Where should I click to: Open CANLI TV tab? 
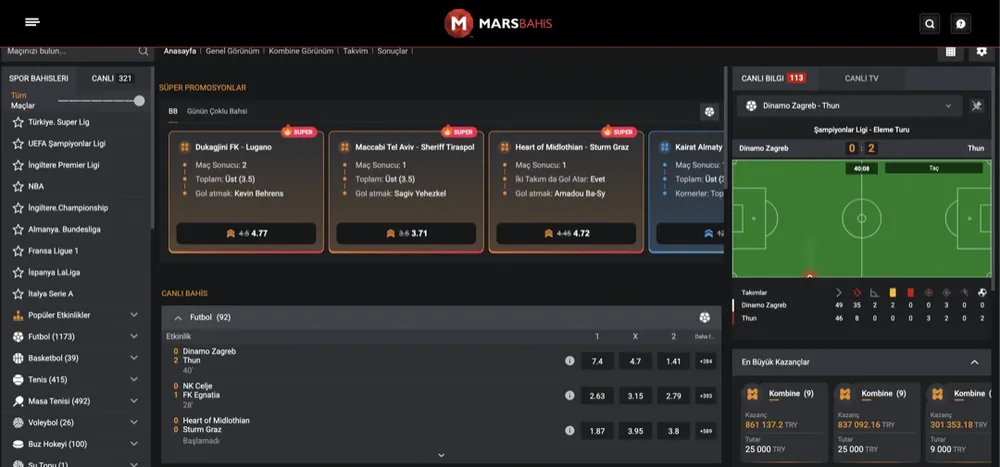coord(861,78)
